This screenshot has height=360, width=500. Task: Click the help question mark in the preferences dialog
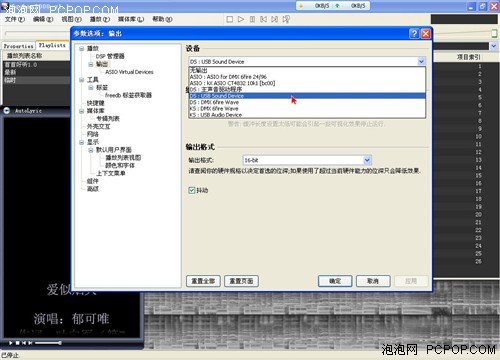(414, 33)
